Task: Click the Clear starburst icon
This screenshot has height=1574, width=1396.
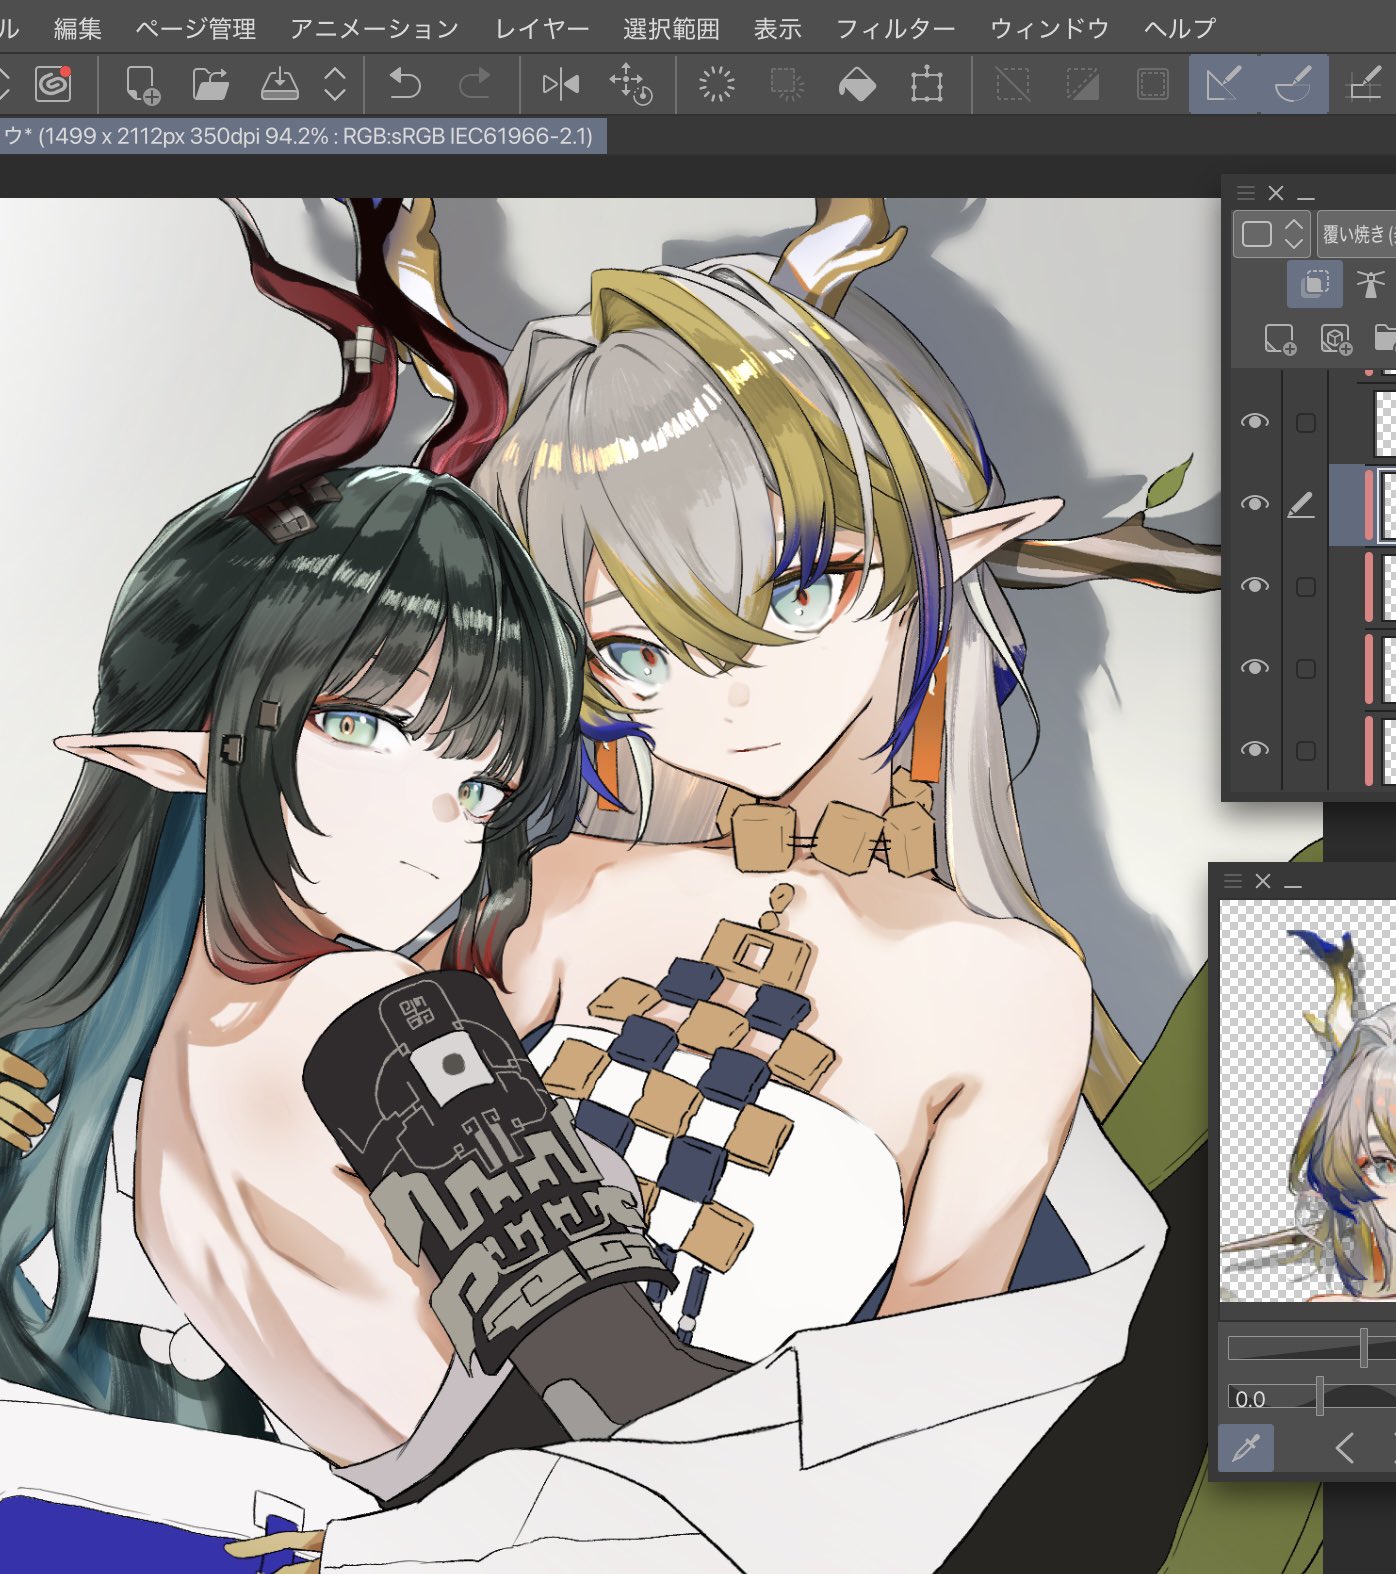Action: click(x=716, y=84)
